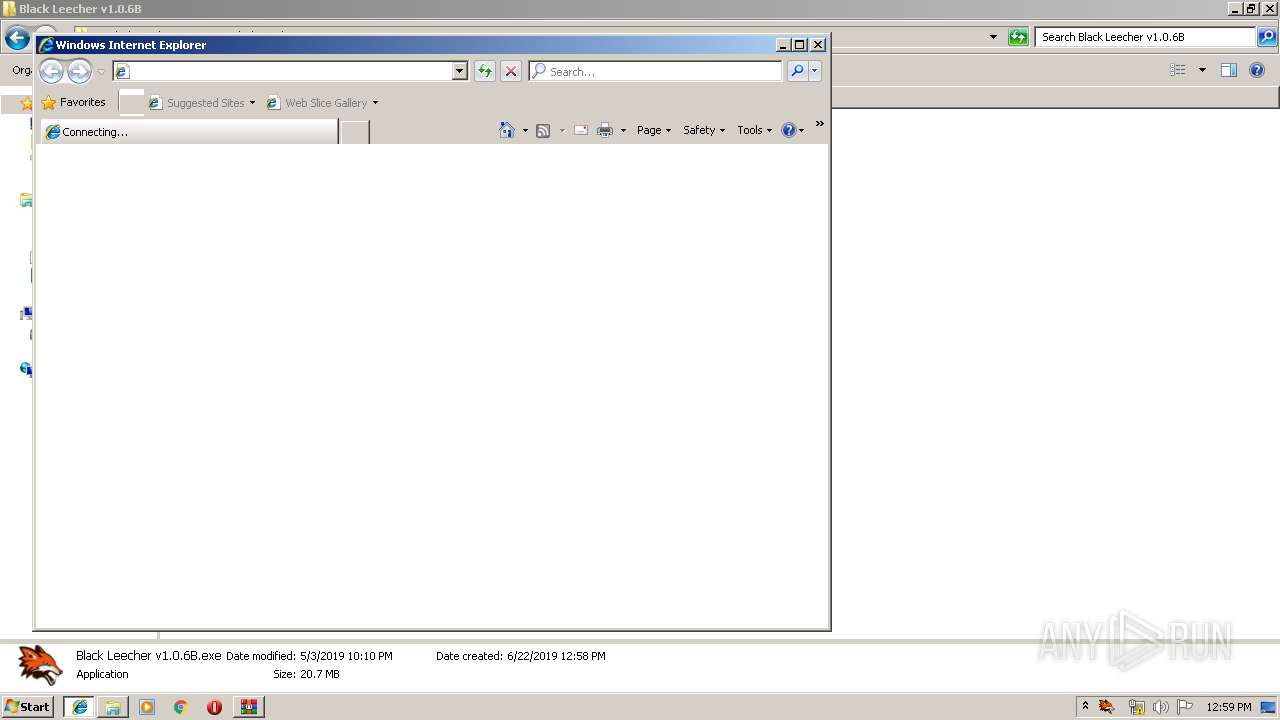Screen dimensions: 1280x720
Task: Open the Tools menu
Action: click(755, 130)
